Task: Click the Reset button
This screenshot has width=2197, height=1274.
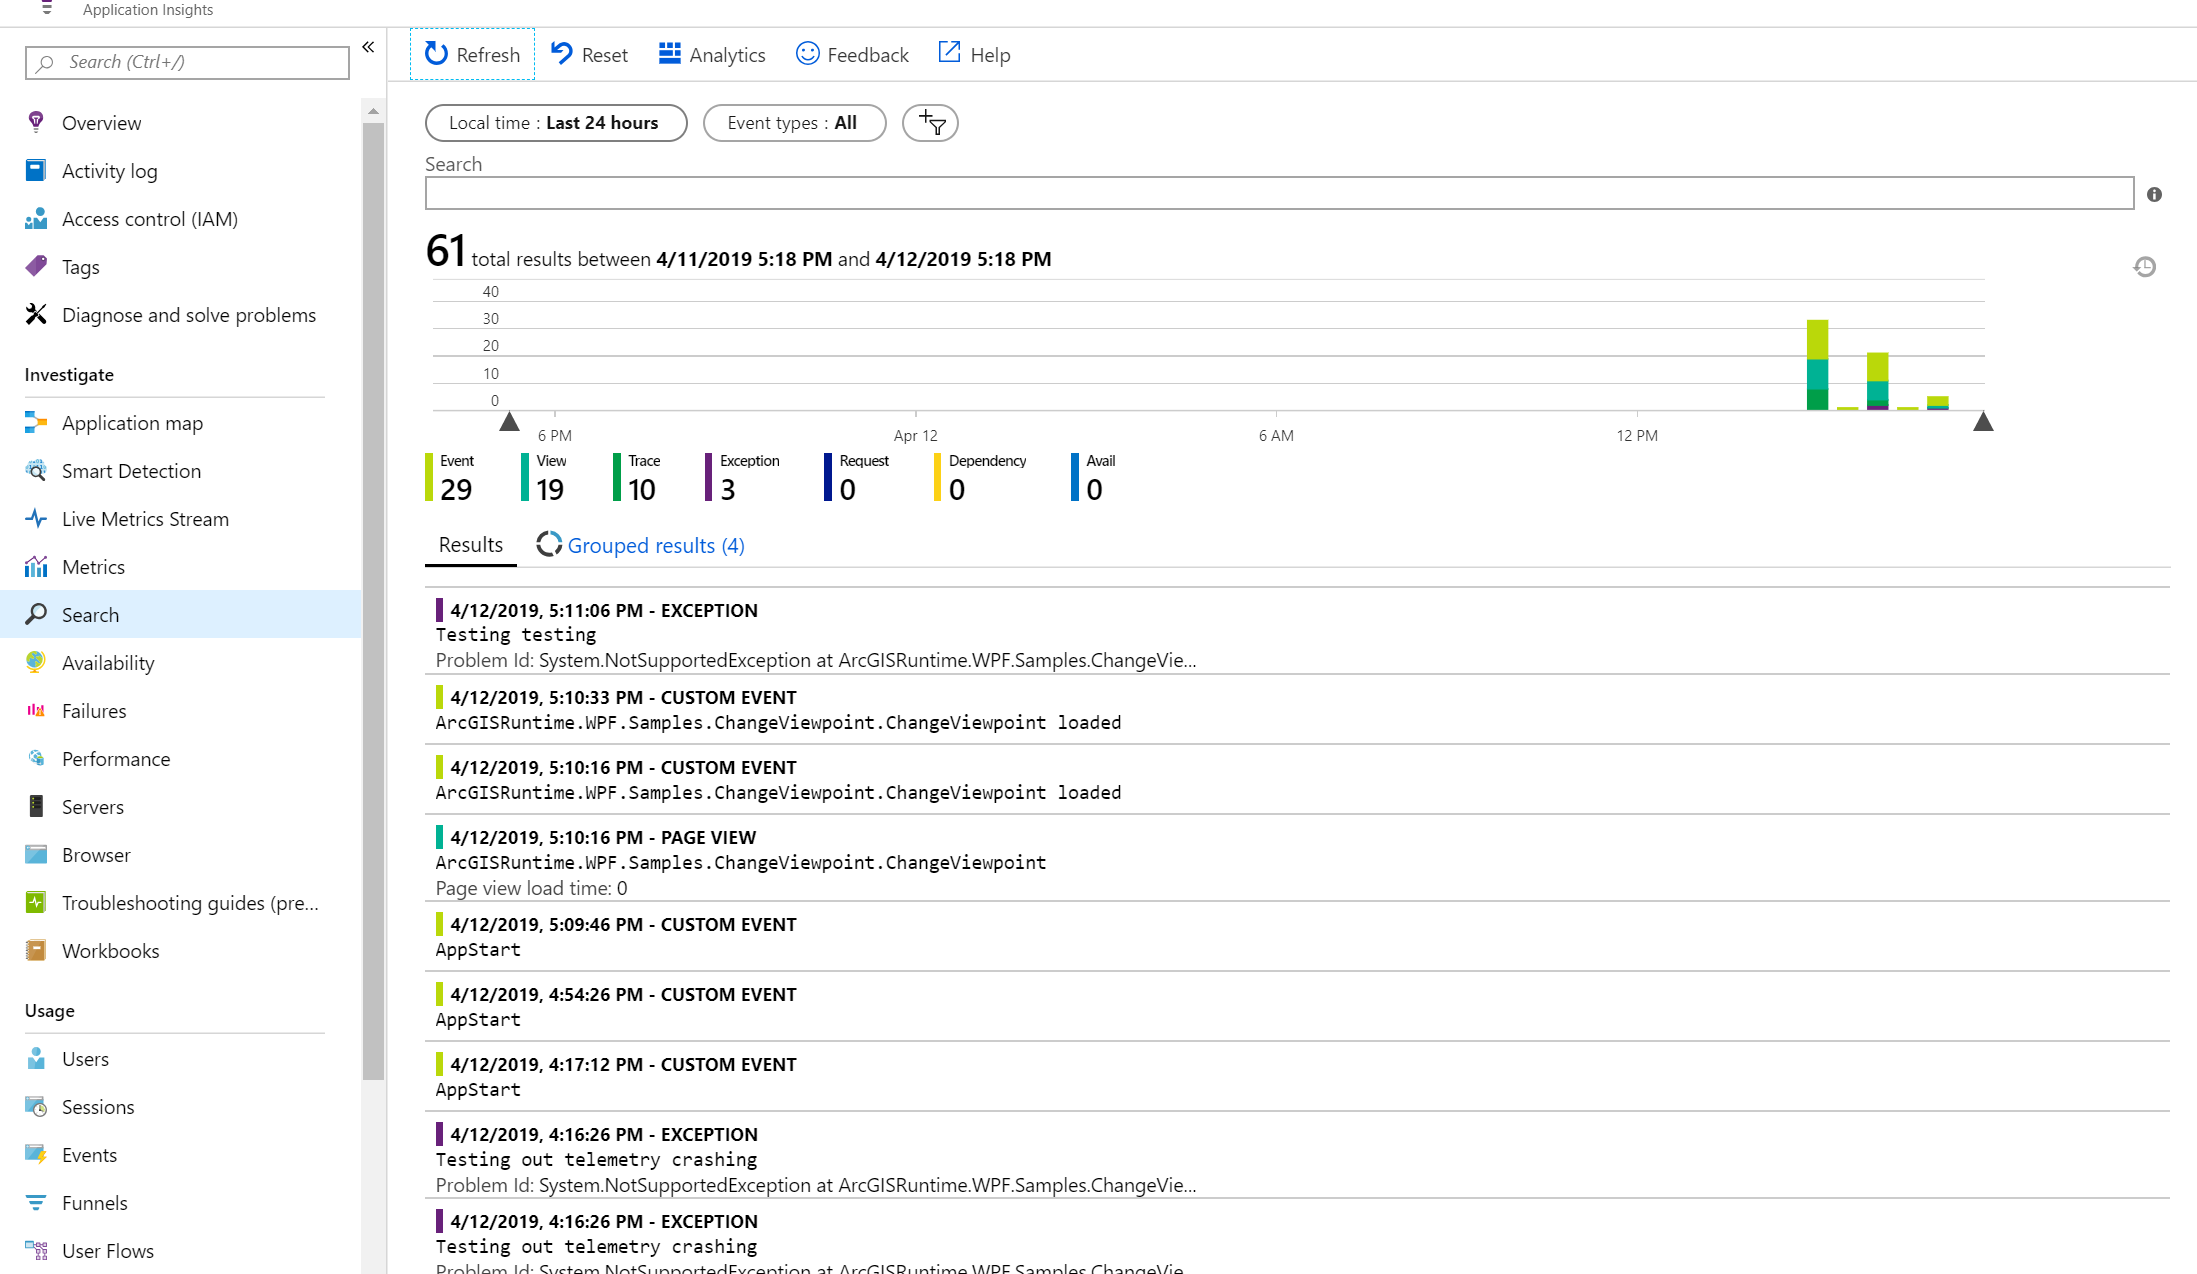Action: coord(590,54)
